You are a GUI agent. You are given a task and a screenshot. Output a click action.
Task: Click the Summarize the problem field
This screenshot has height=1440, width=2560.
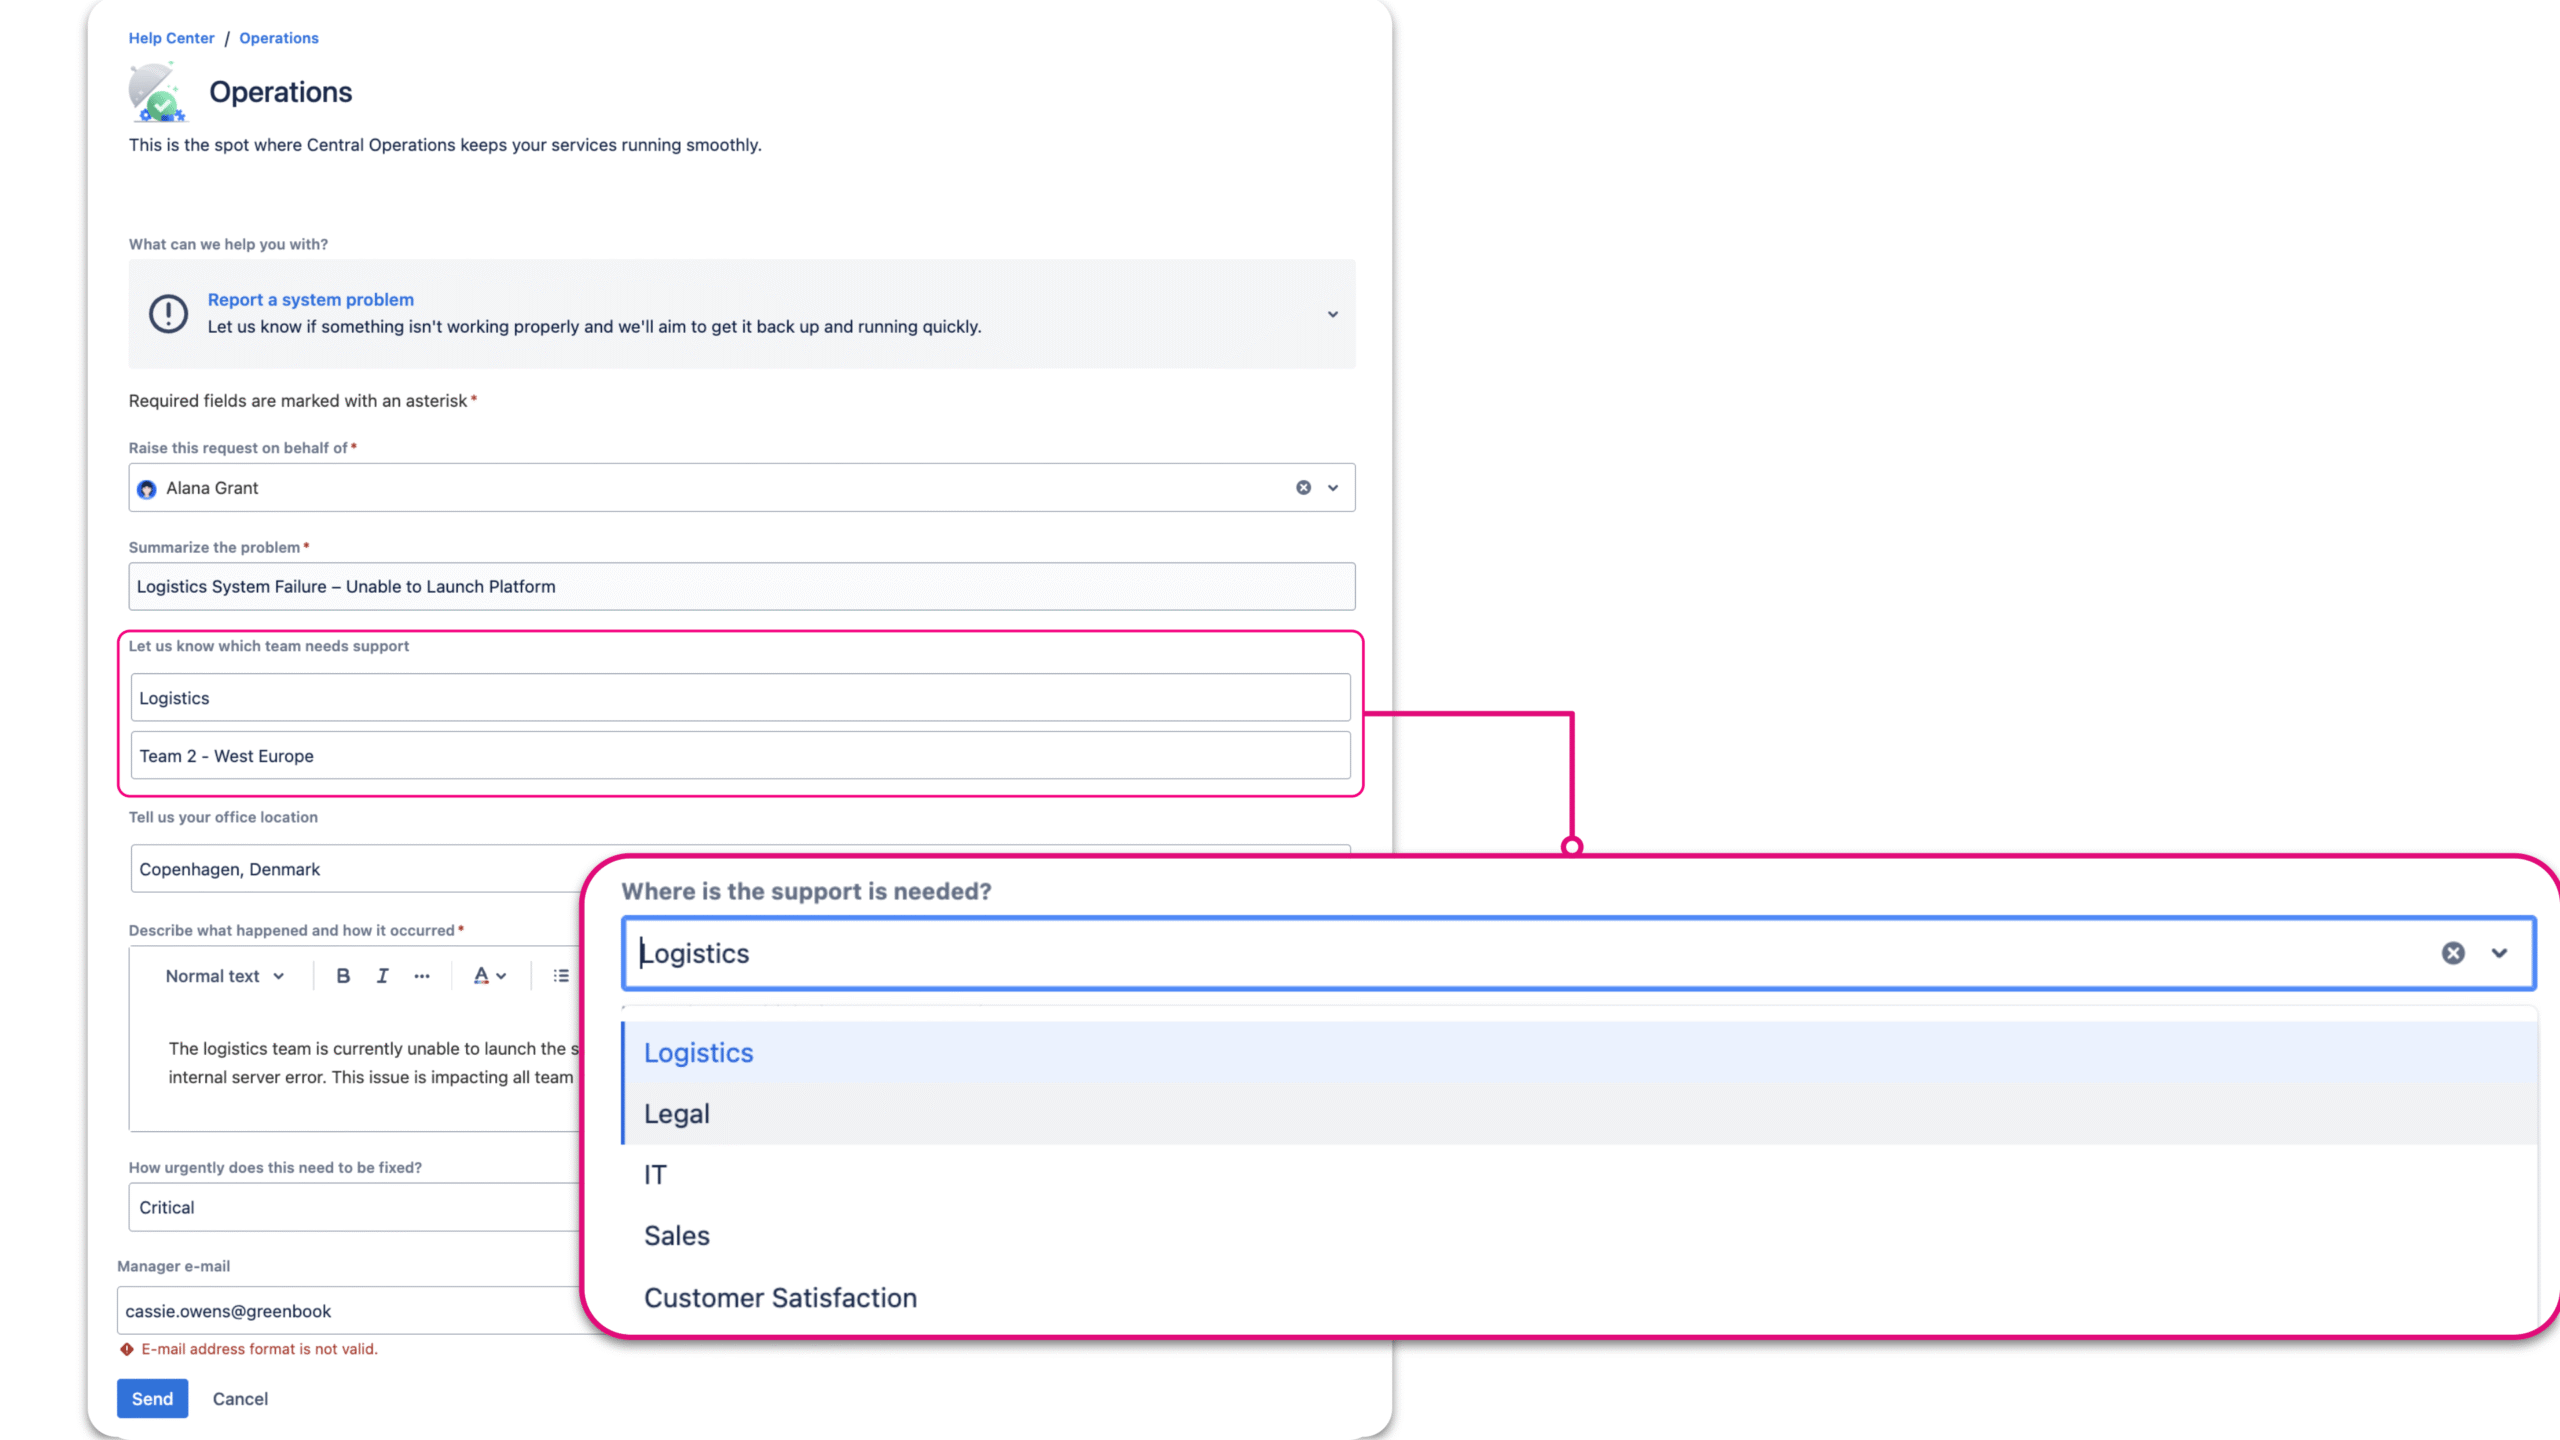coord(741,587)
